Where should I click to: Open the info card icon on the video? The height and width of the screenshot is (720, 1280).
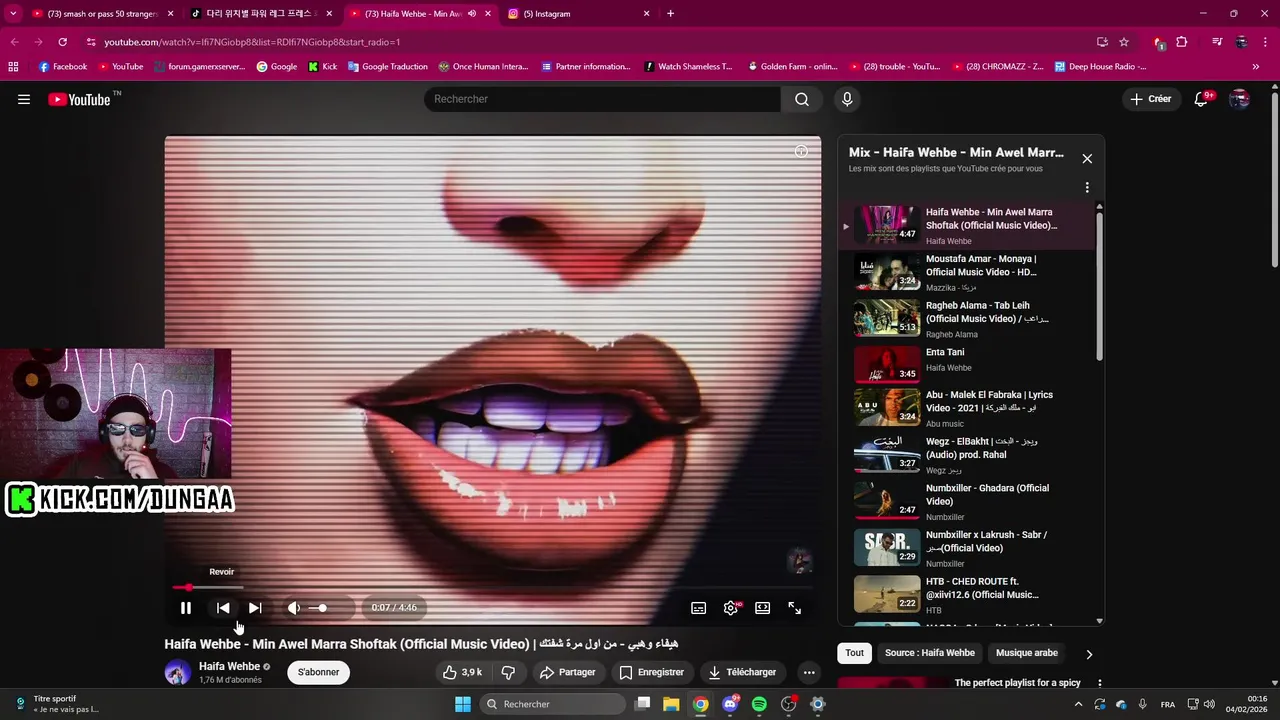pyautogui.click(x=801, y=151)
